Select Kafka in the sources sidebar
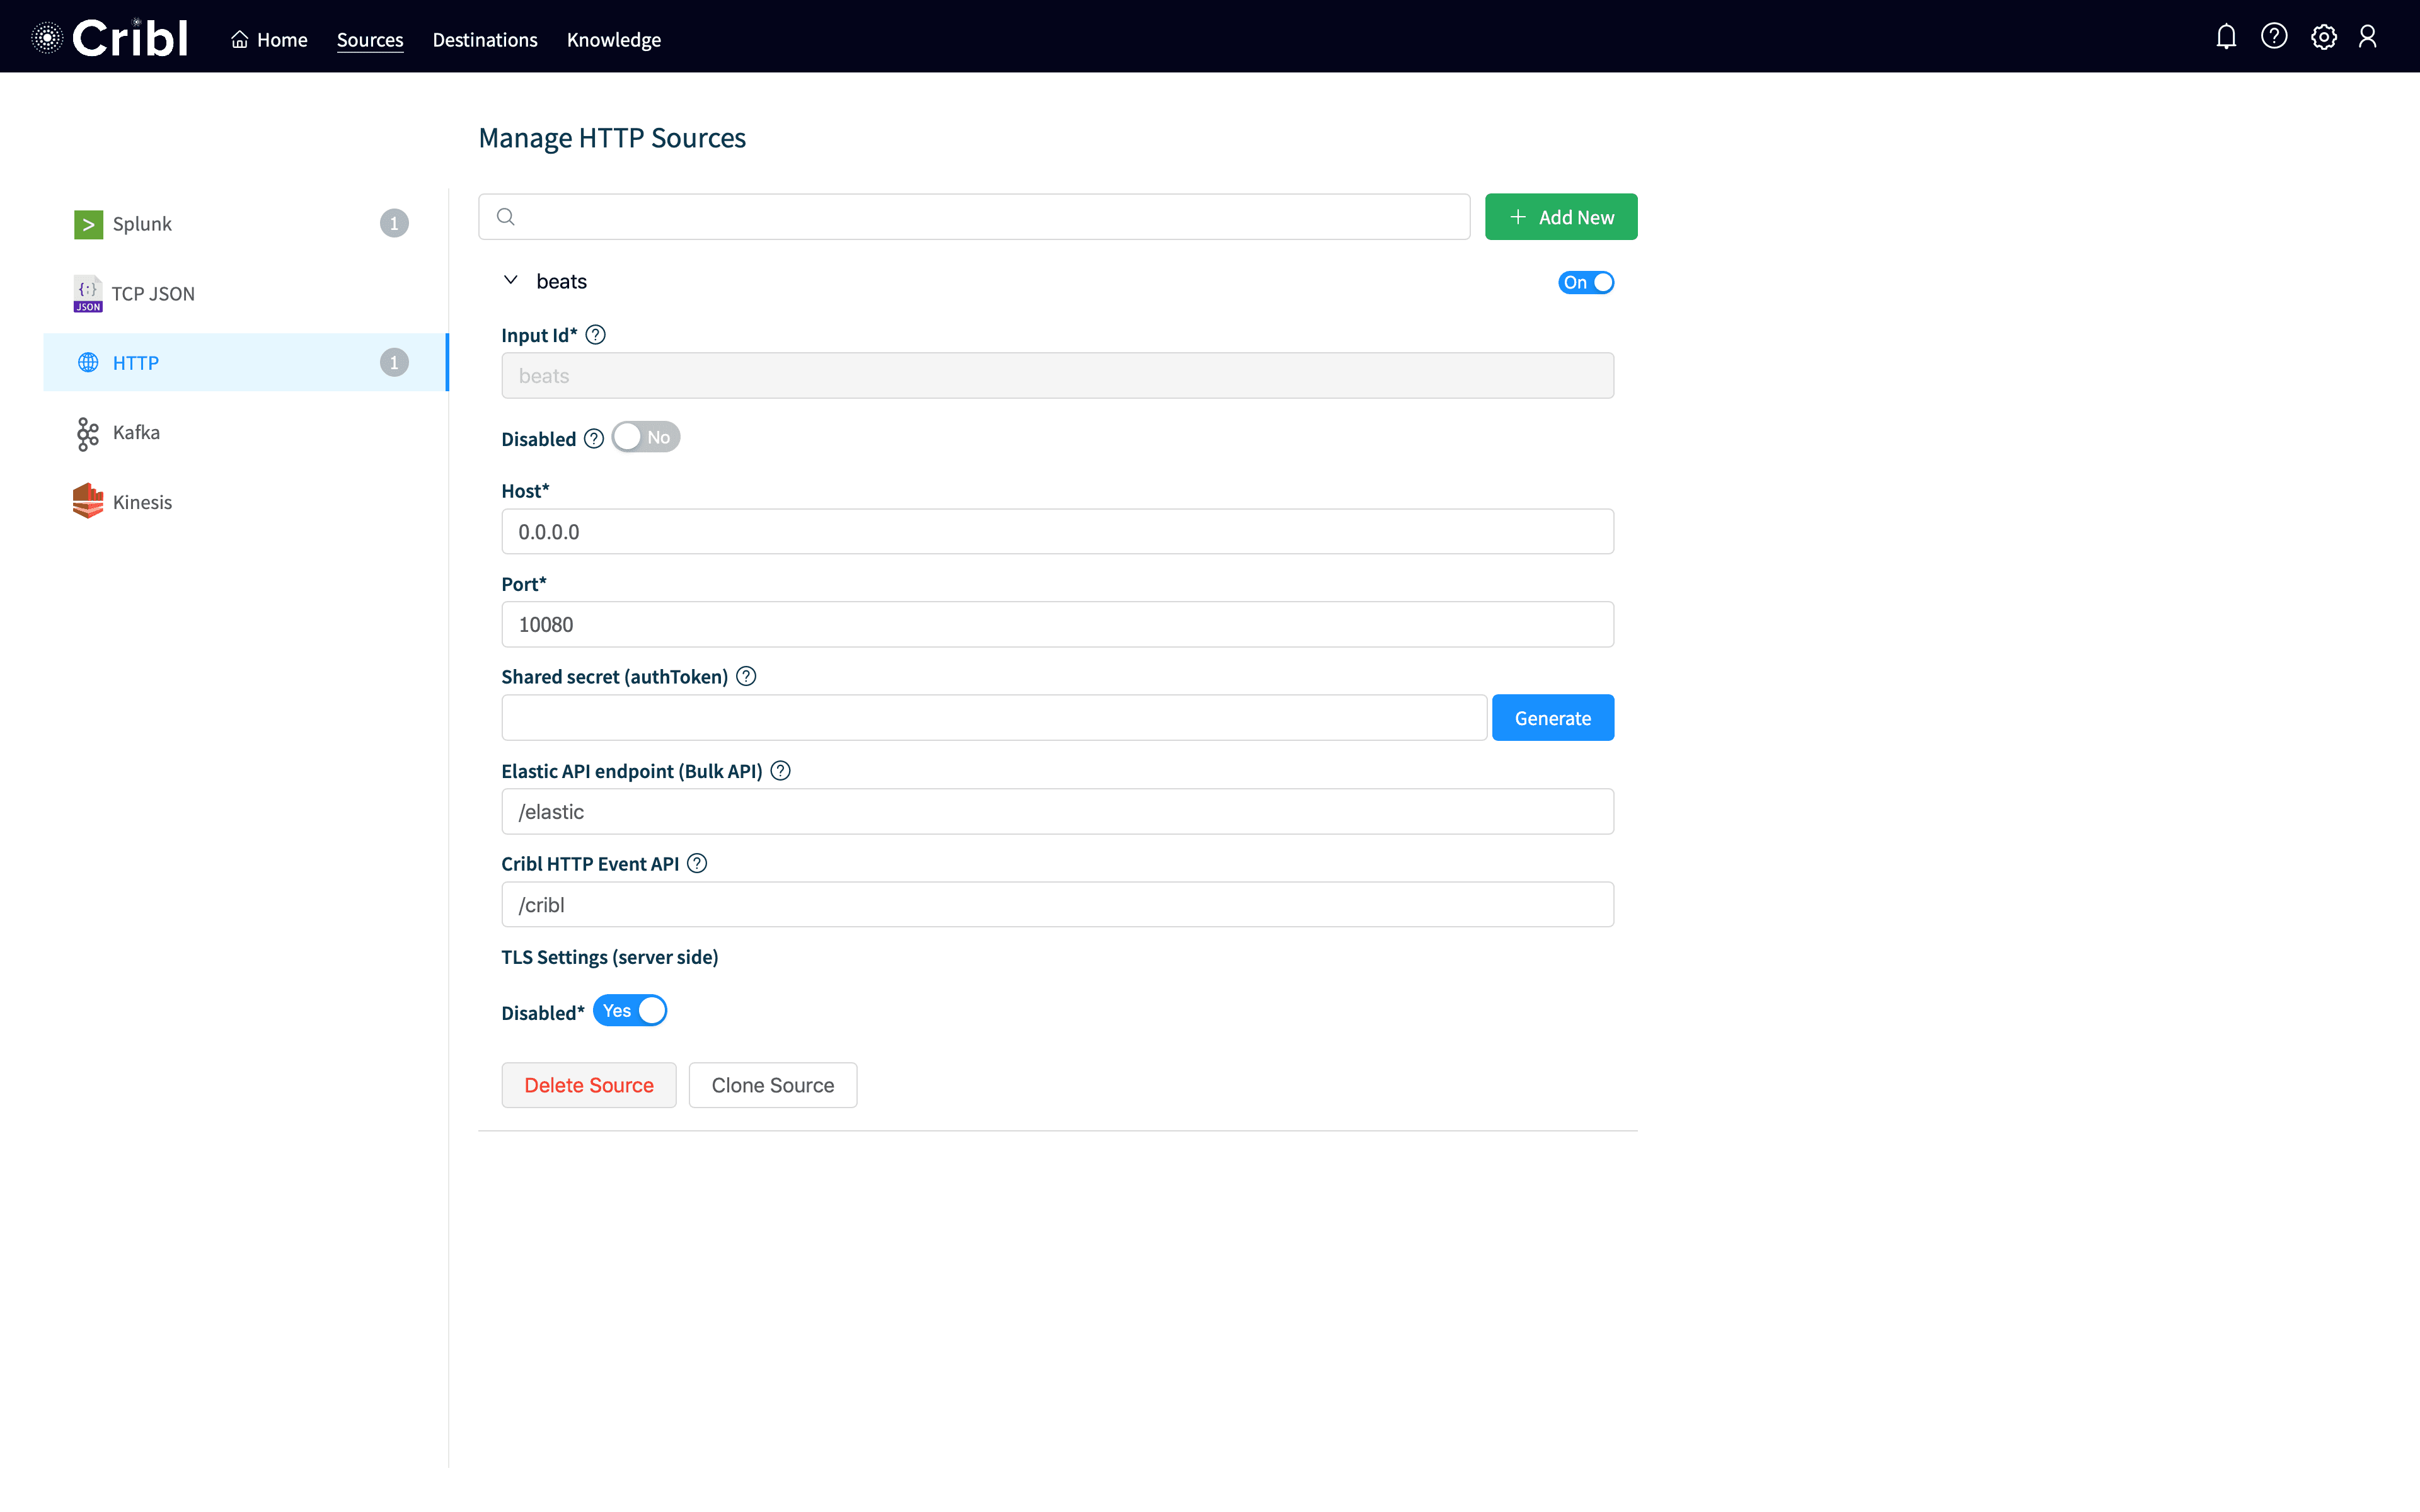This screenshot has height=1512, width=2420. [136, 432]
